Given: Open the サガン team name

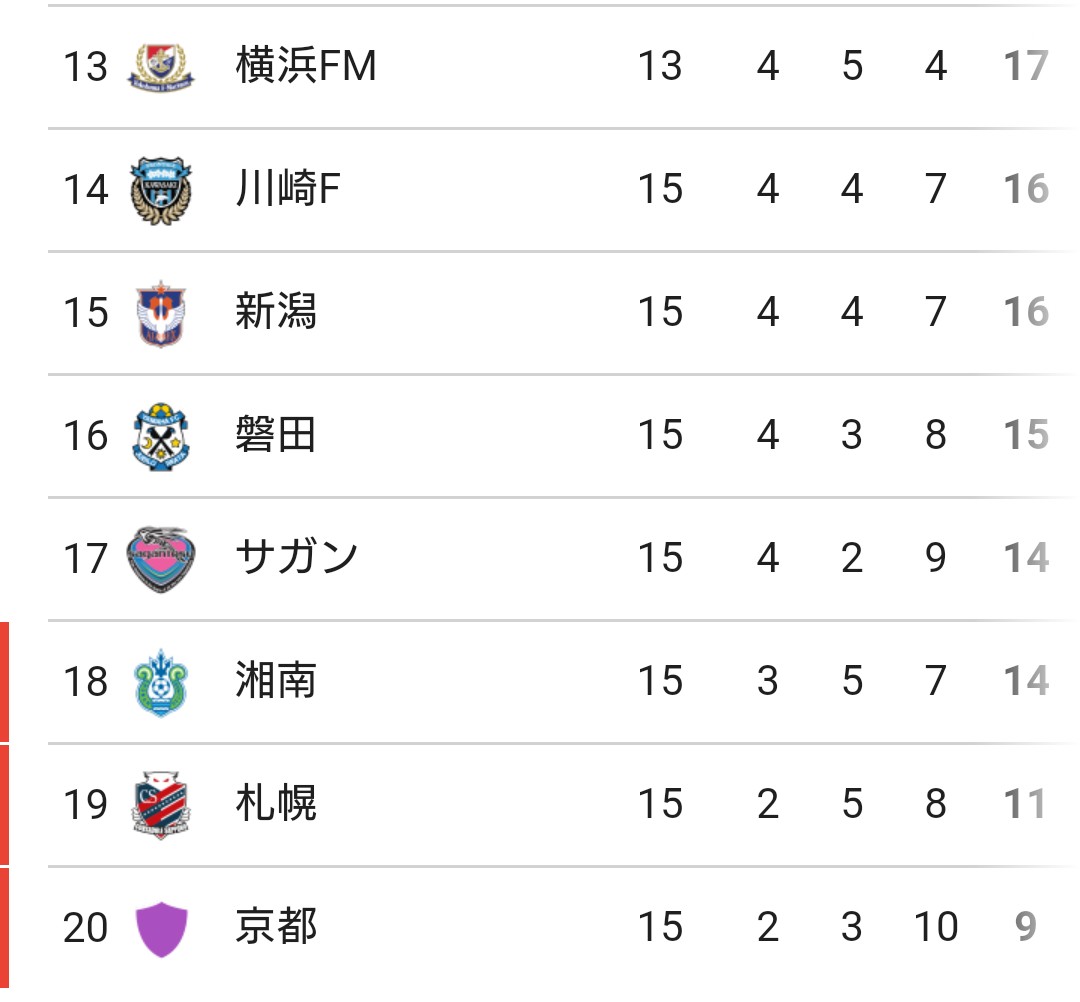Looking at the screenshot, I should click(x=296, y=557).
